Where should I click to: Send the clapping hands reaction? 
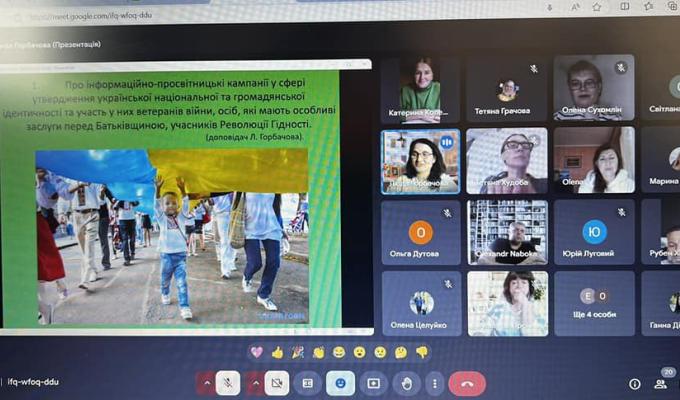point(319,352)
